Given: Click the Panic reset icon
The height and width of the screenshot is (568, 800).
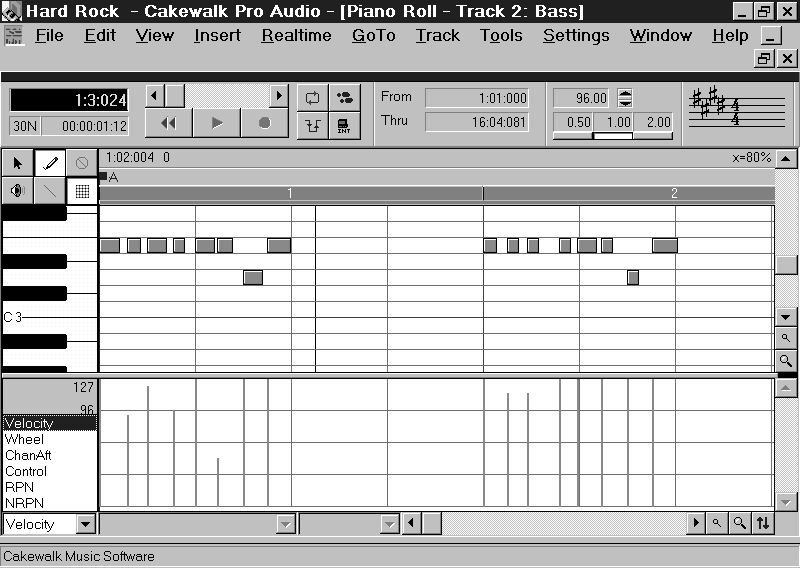Looking at the screenshot, I should click(x=344, y=97).
